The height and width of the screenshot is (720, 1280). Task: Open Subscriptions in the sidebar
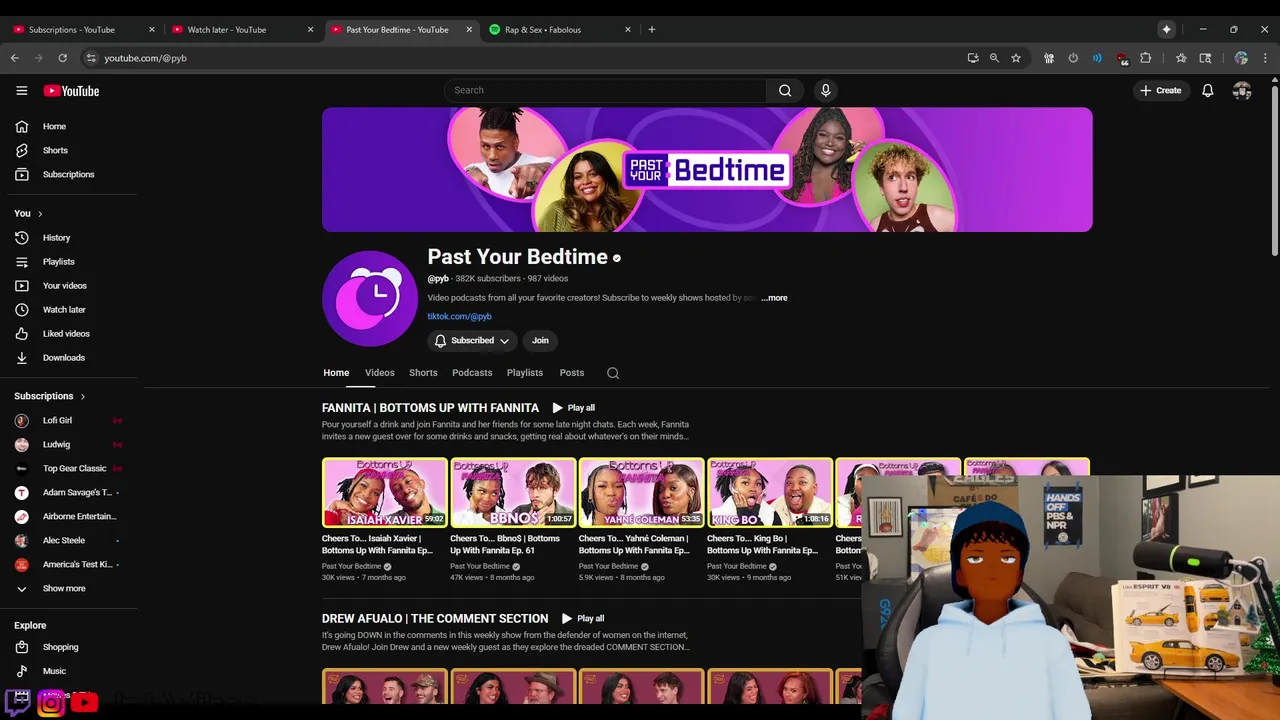pyautogui.click(x=68, y=174)
